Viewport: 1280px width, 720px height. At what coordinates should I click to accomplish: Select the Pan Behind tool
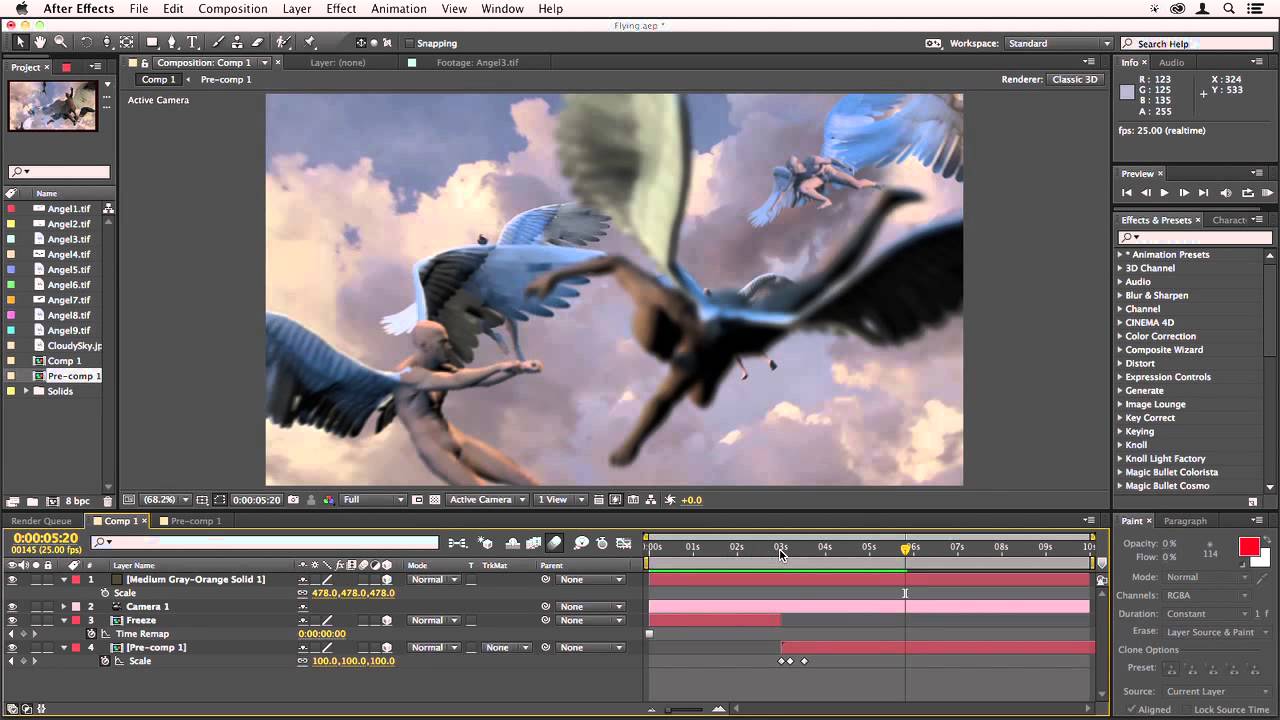click(127, 42)
